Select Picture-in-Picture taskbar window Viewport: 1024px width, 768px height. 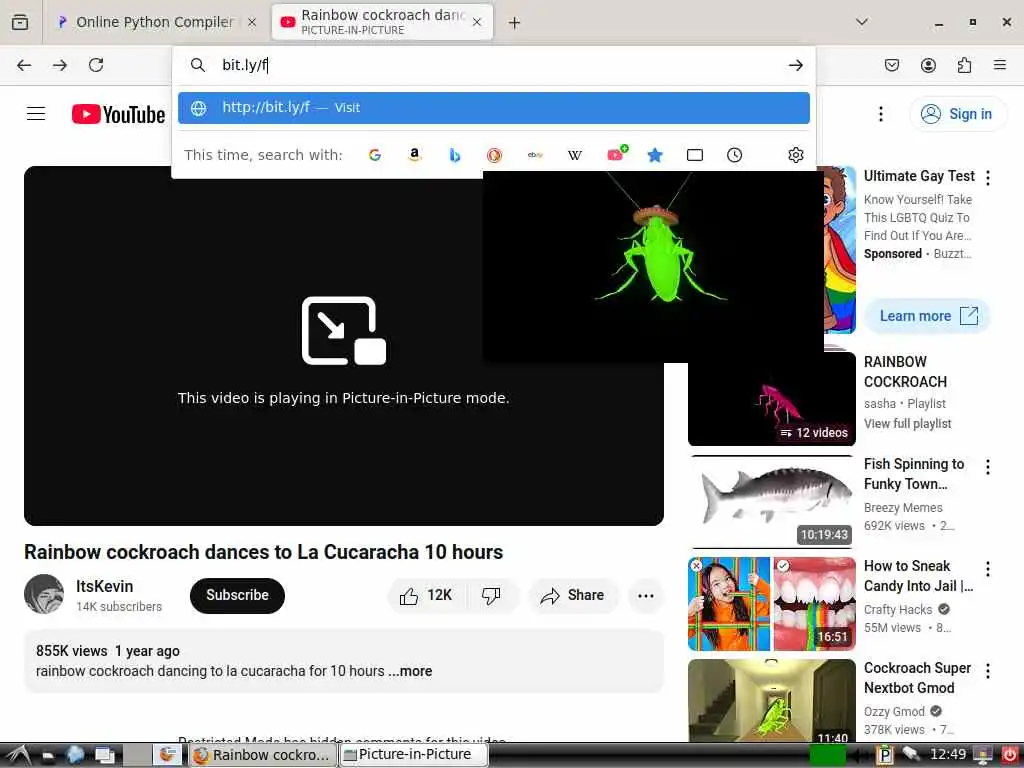click(x=414, y=755)
